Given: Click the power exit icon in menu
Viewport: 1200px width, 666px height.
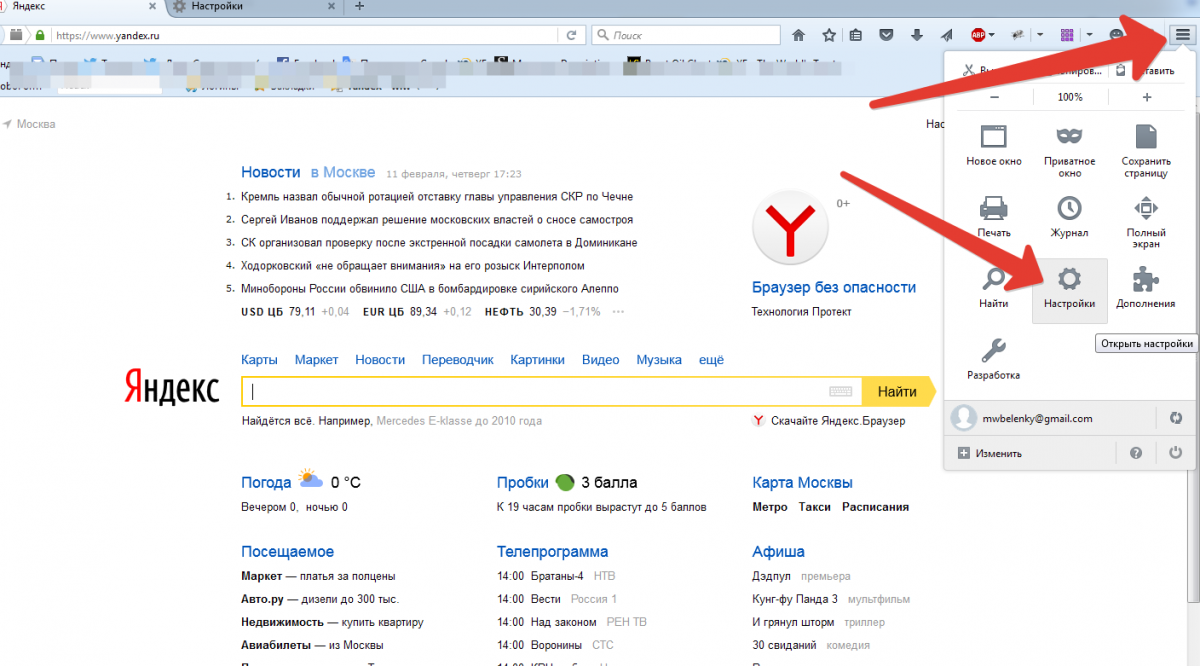Looking at the screenshot, I should pos(1176,453).
